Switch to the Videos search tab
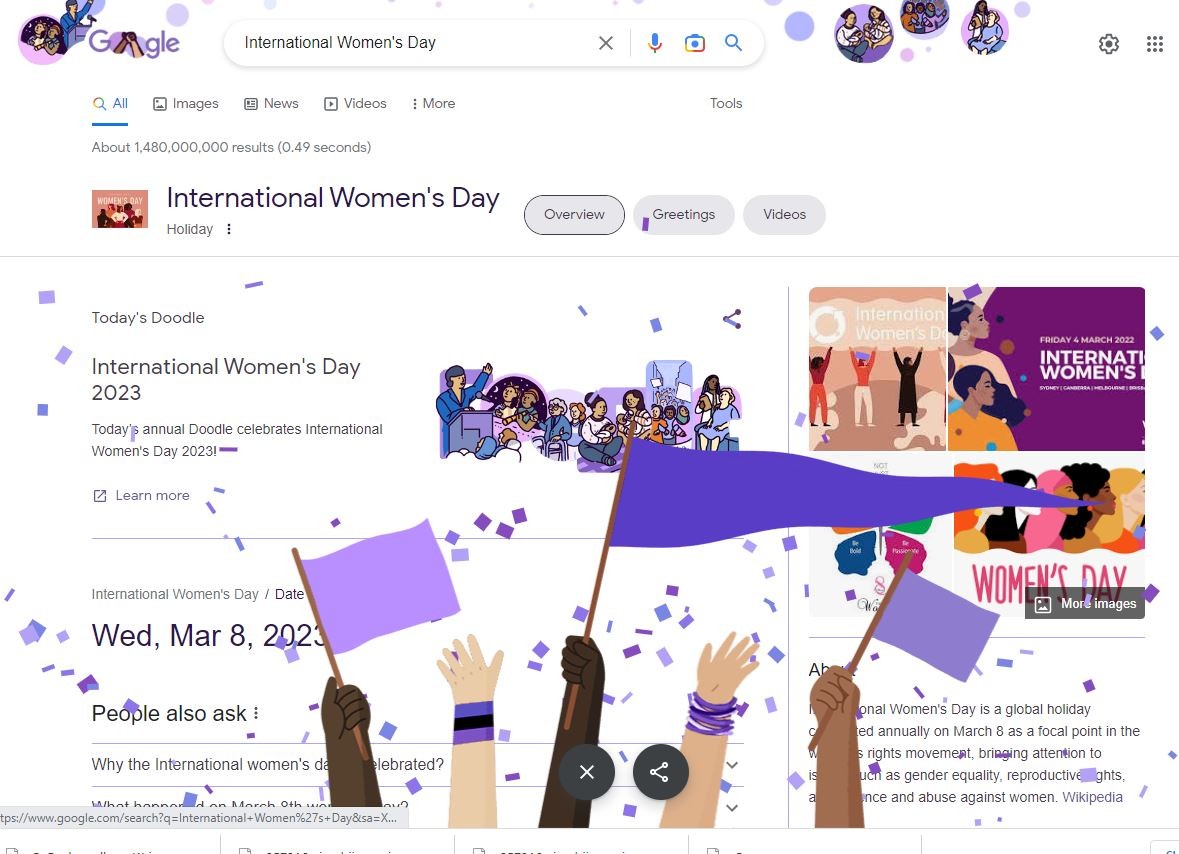This screenshot has width=1179, height=854. click(355, 104)
